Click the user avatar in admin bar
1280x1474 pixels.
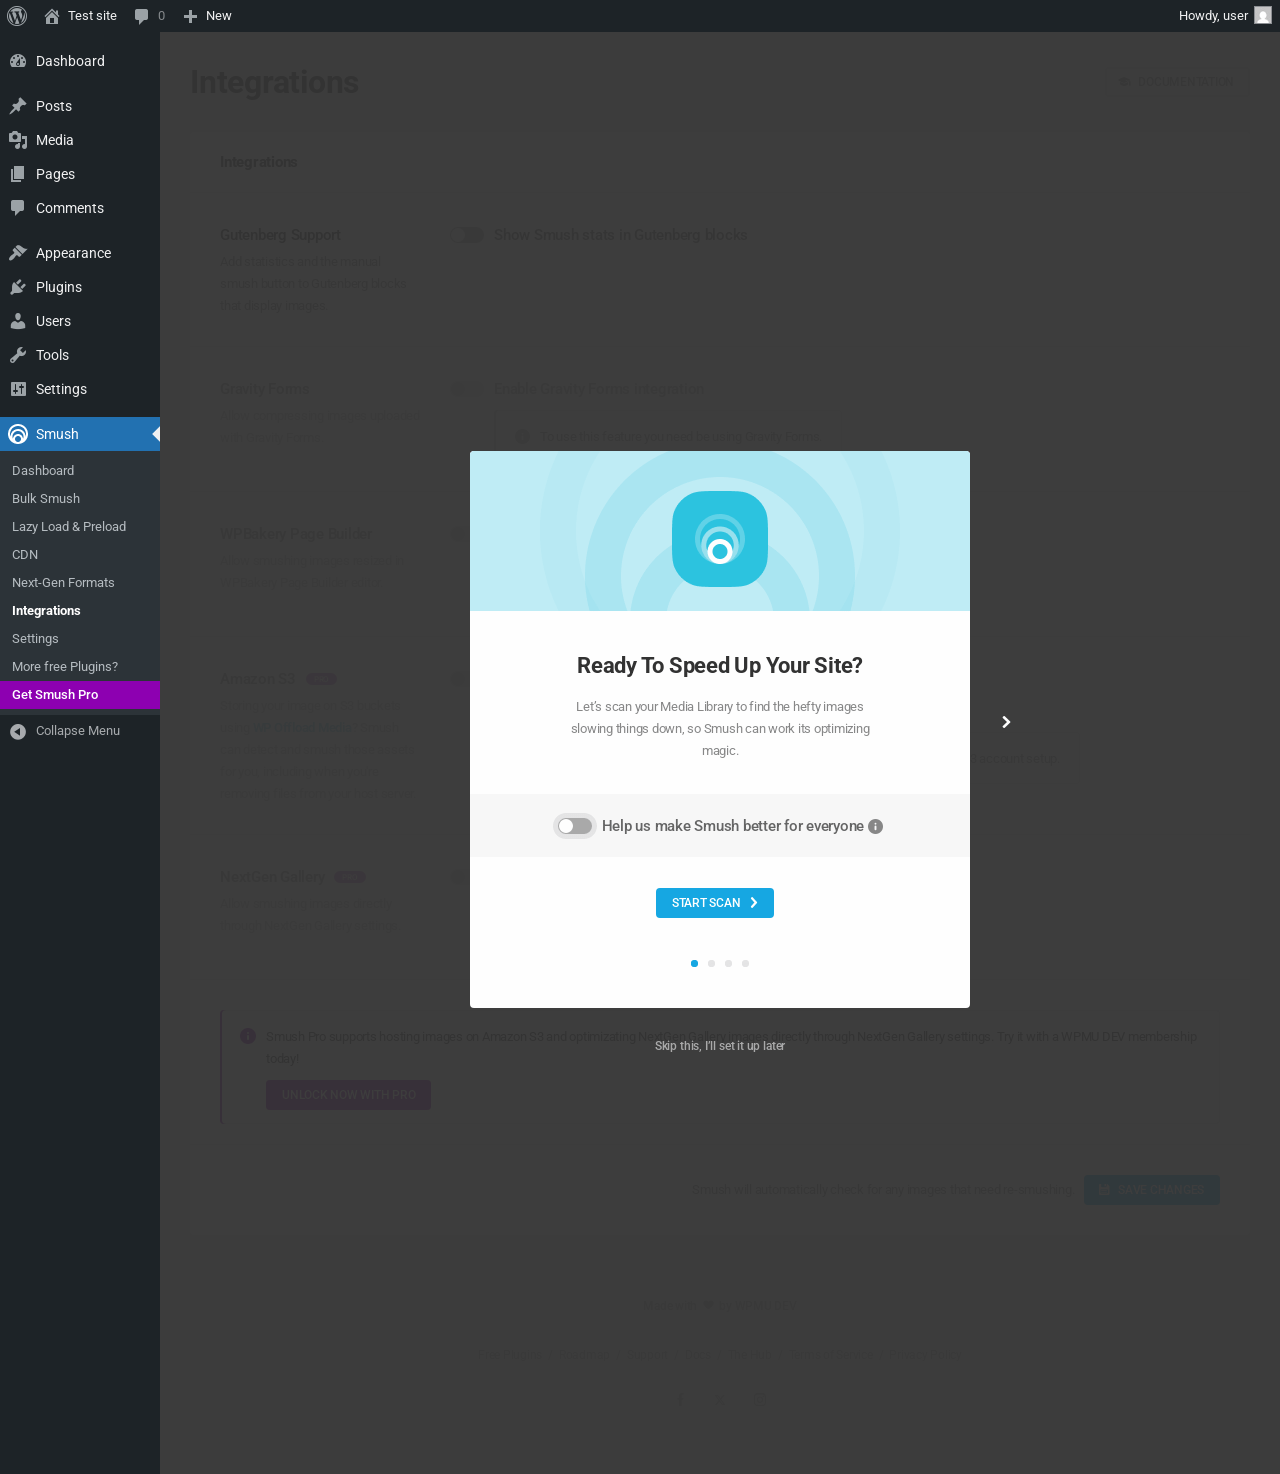coord(1263,16)
